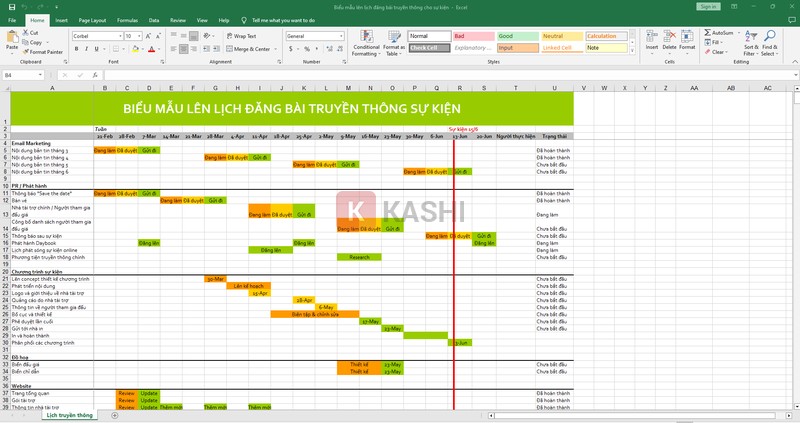The image size is (800, 423).
Task: Open the font name dropdown (Corbel)
Action: click(x=120, y=36)
